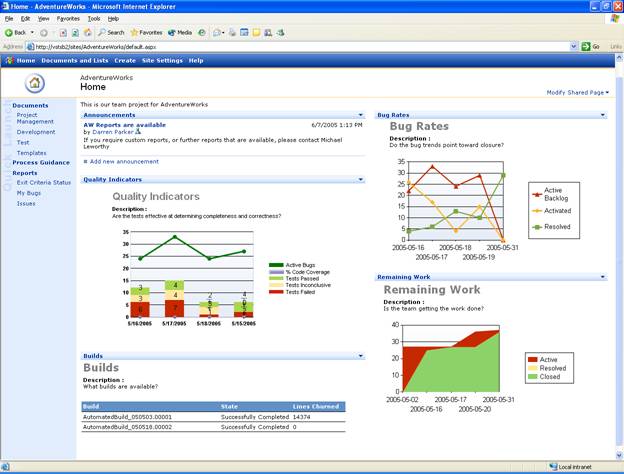Open Site Settings in navigation bar

[162, 60]
